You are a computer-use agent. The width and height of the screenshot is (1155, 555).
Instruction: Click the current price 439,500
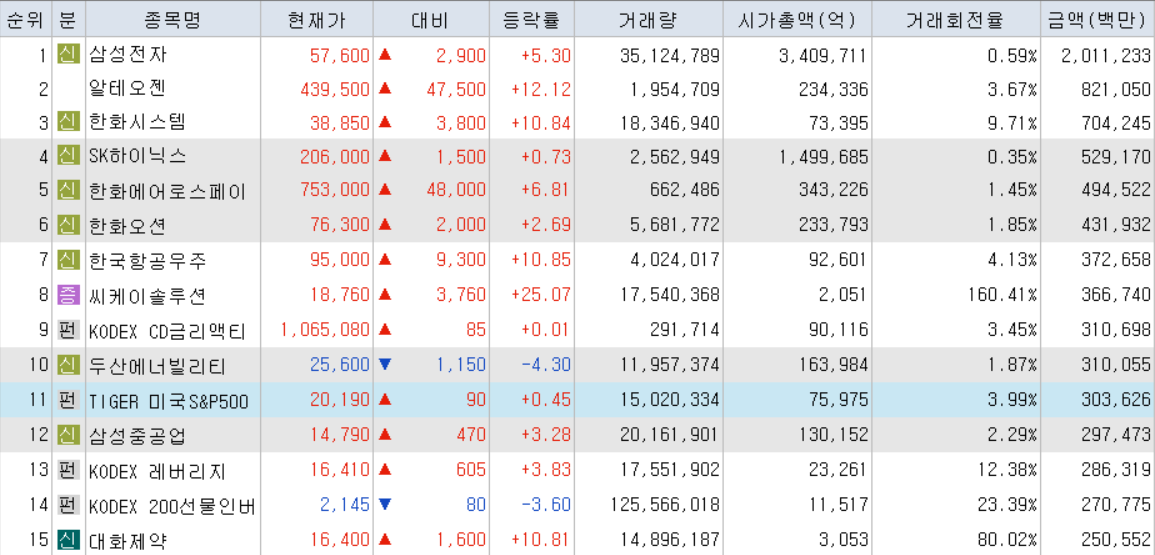coord(334,90)
